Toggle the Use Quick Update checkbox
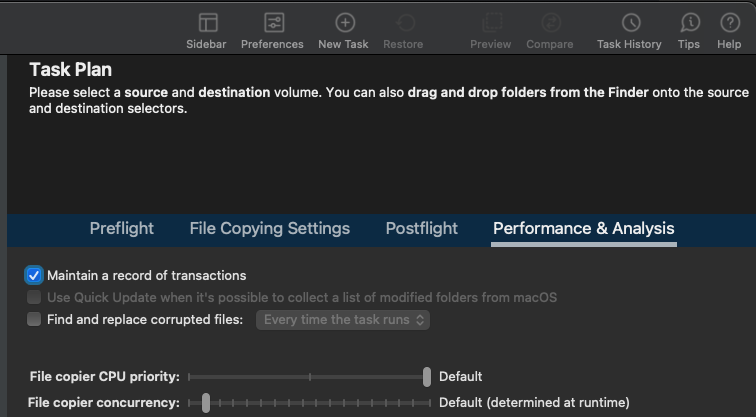The height and width of the screenshot is (417, 756). click(x=35, y=297)
